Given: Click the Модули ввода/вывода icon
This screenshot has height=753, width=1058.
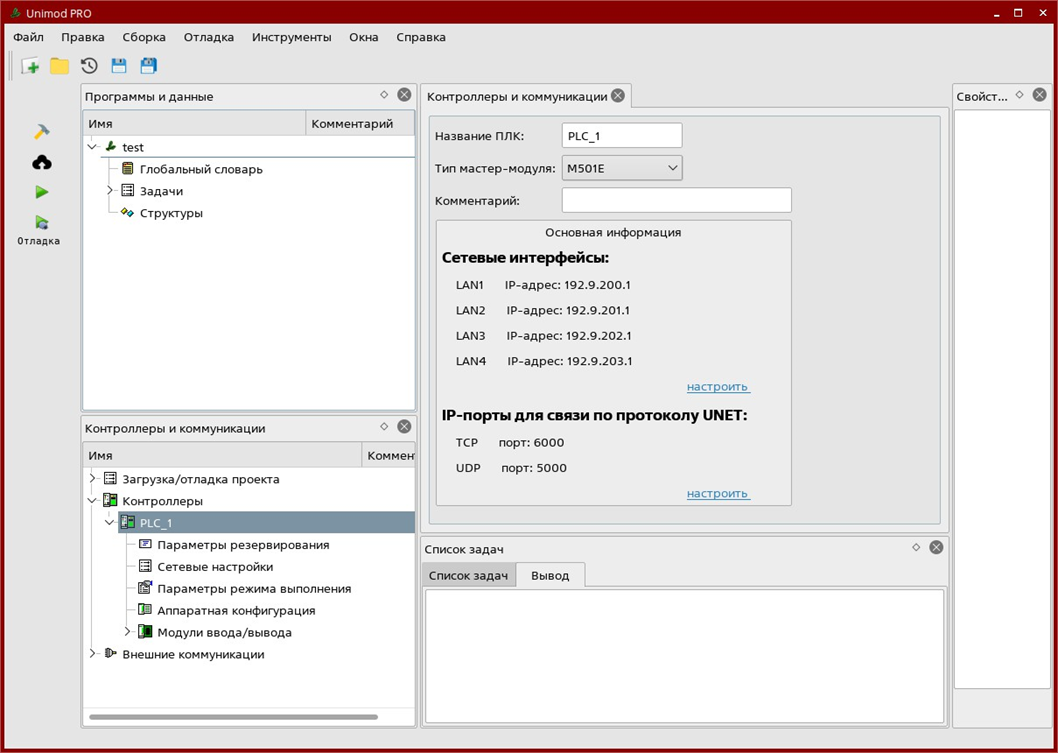Looking at the screenshot, I should [145, 632].
